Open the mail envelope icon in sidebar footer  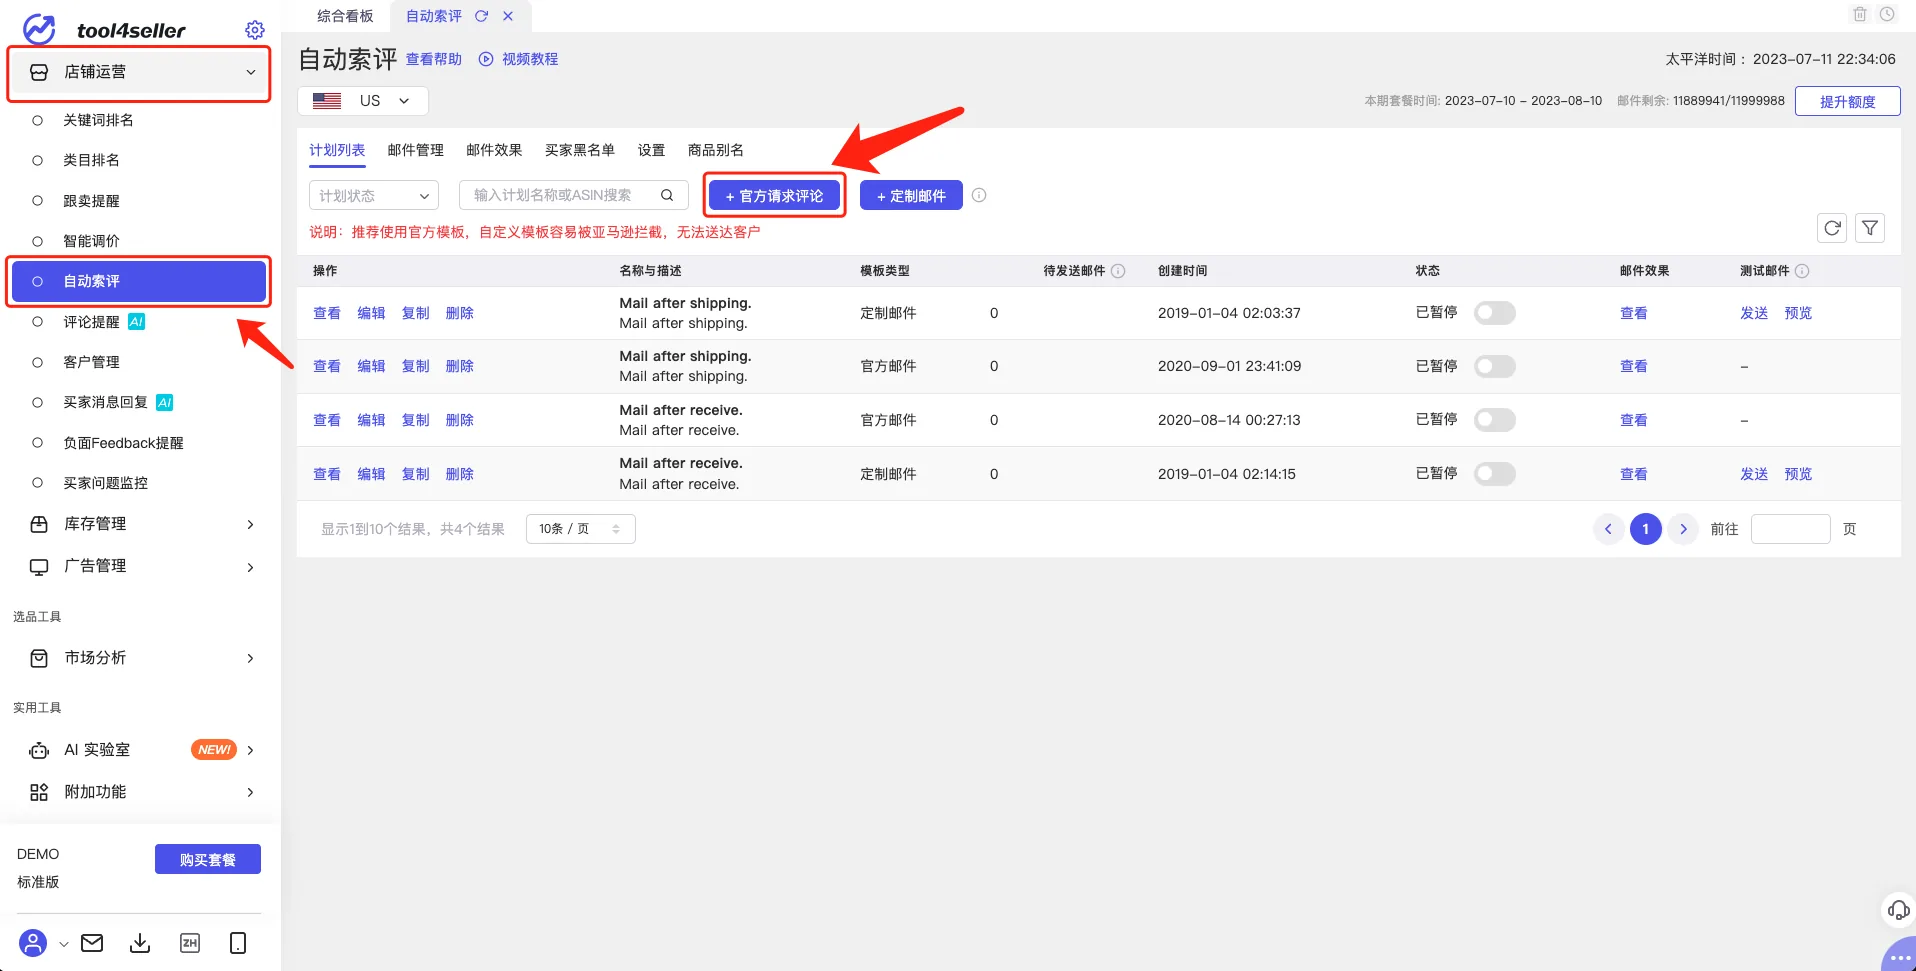pos(92,943)
